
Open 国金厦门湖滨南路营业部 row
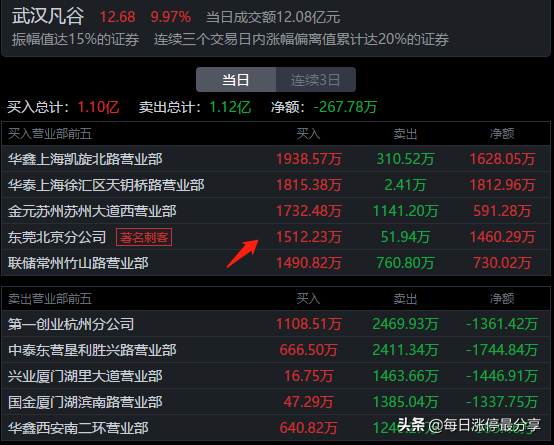276,402
